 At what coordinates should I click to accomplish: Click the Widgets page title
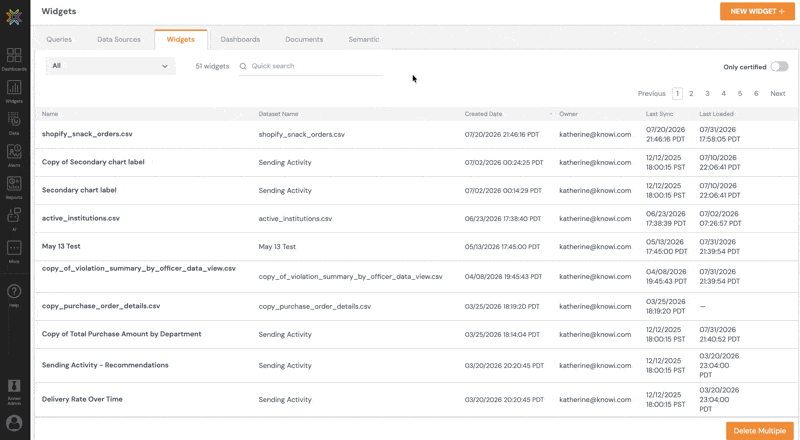59,11
